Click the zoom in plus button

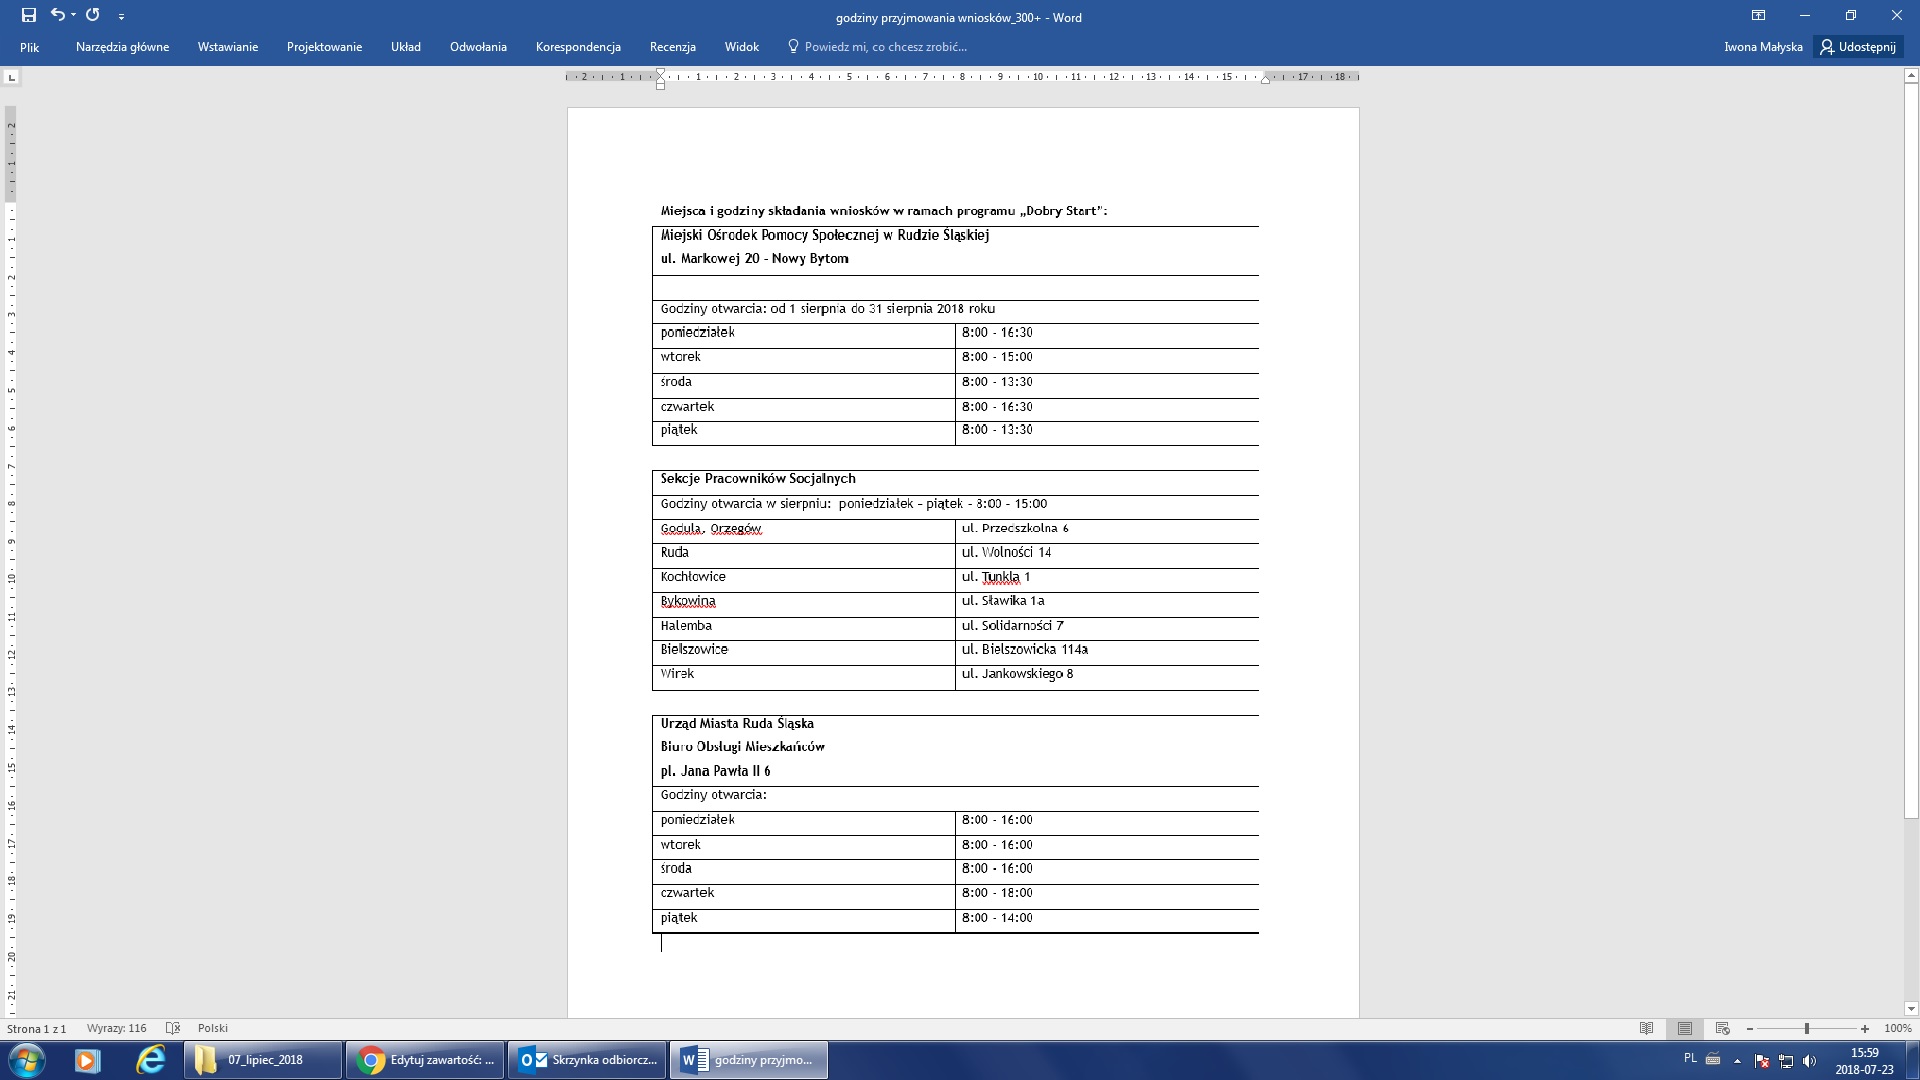(1865, 1028)
